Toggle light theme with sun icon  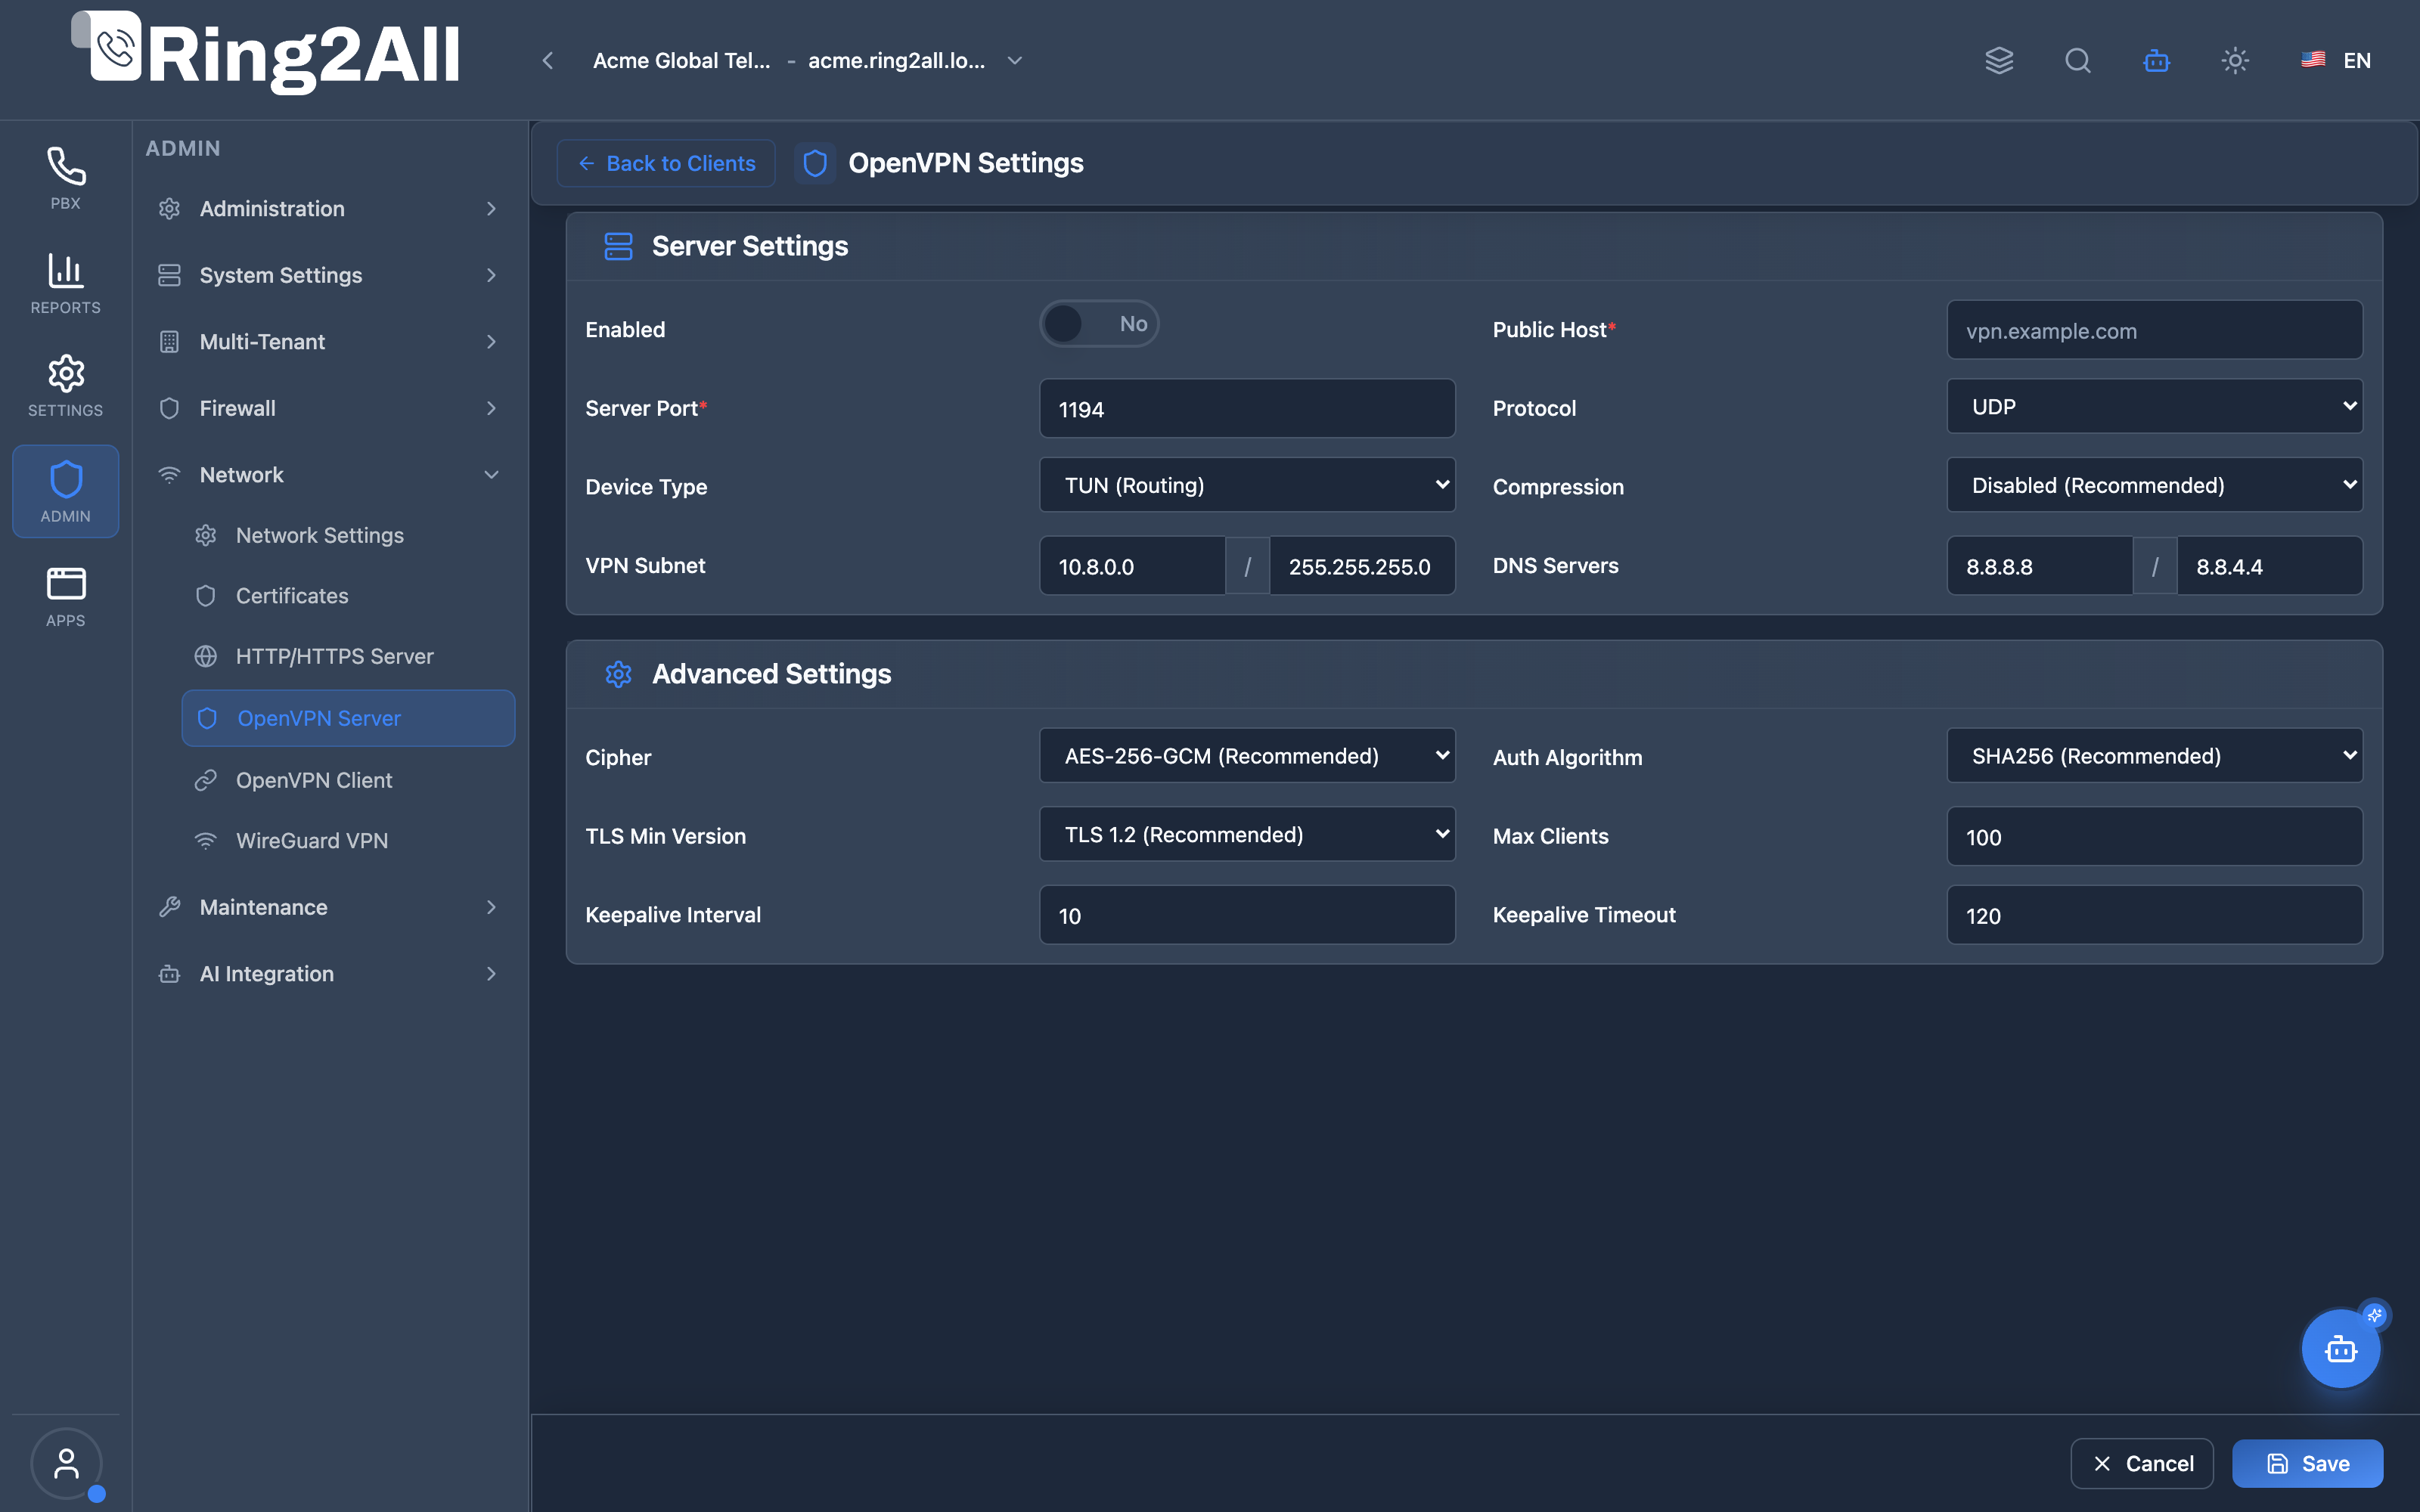(2235, 60)
